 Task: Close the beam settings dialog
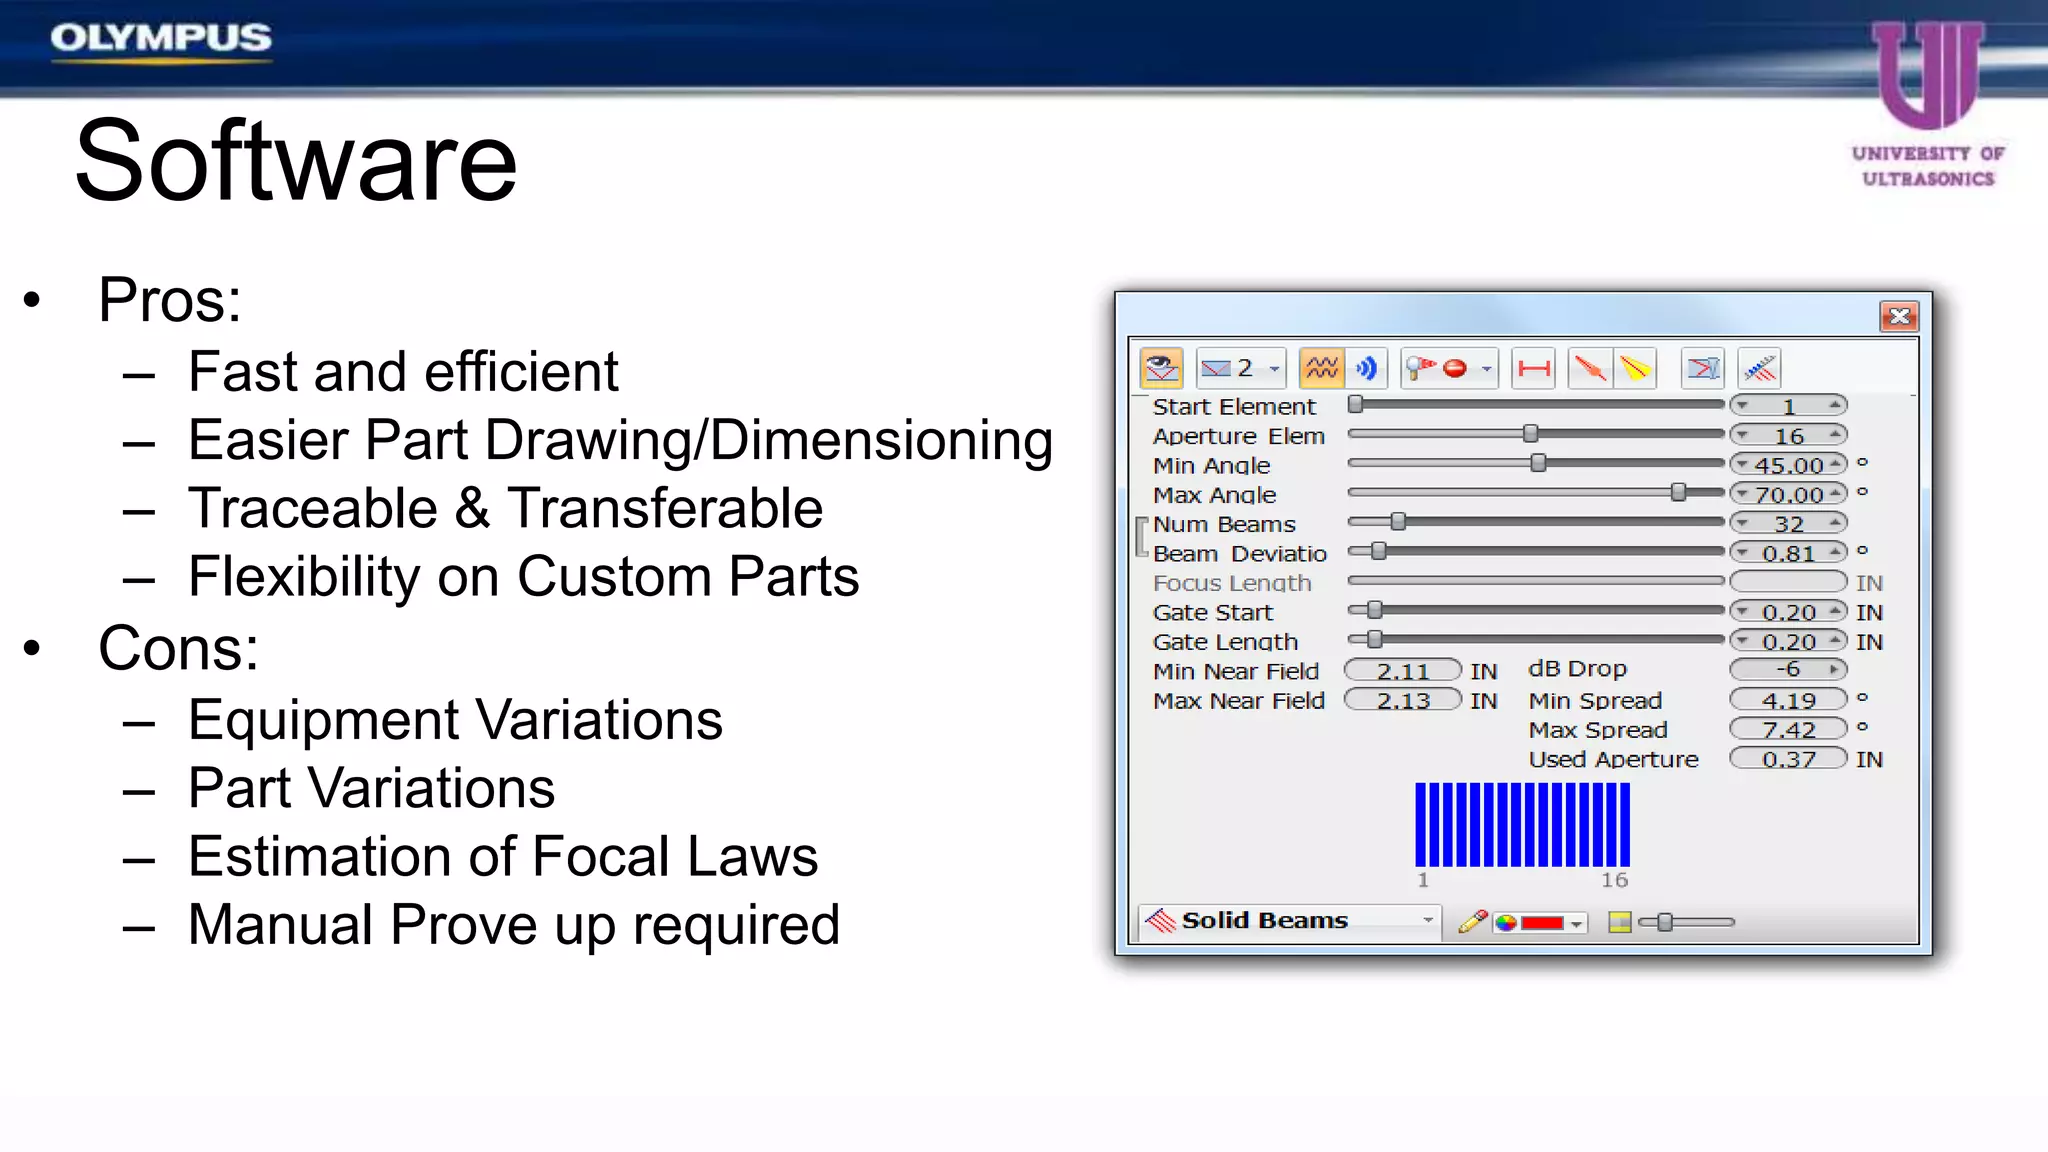coord(1899,317)
